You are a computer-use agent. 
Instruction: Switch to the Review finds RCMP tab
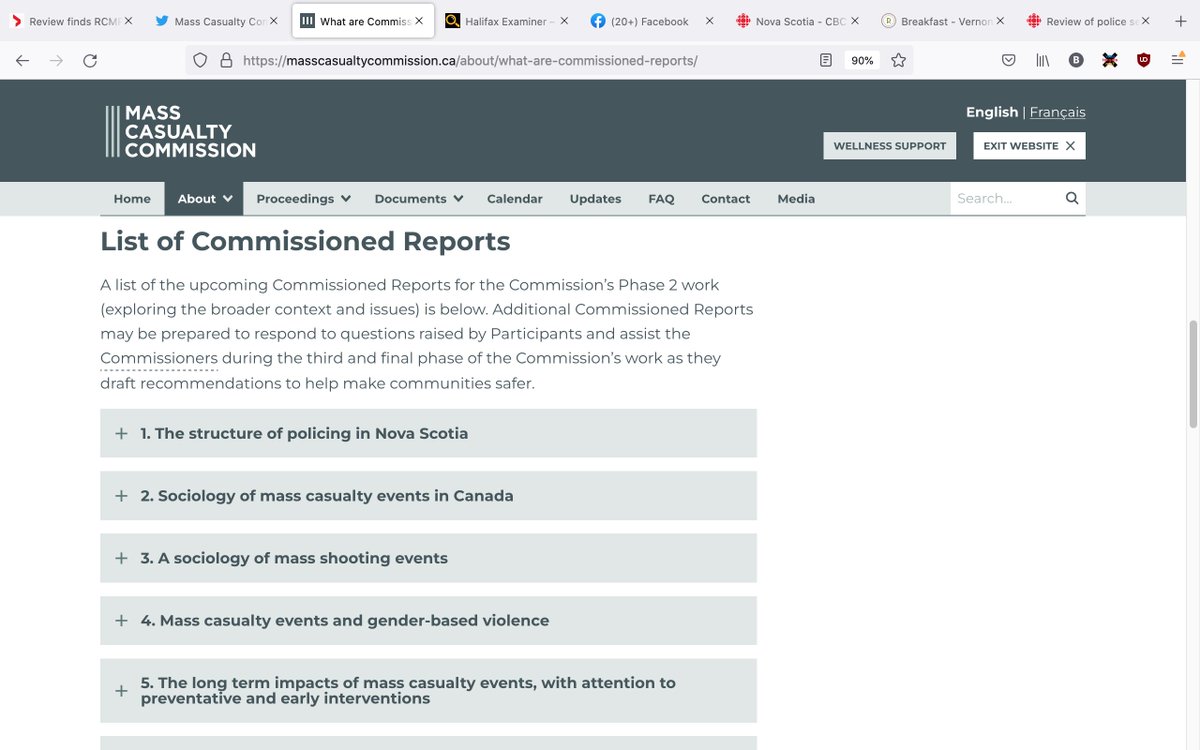[x=72, y=20]
